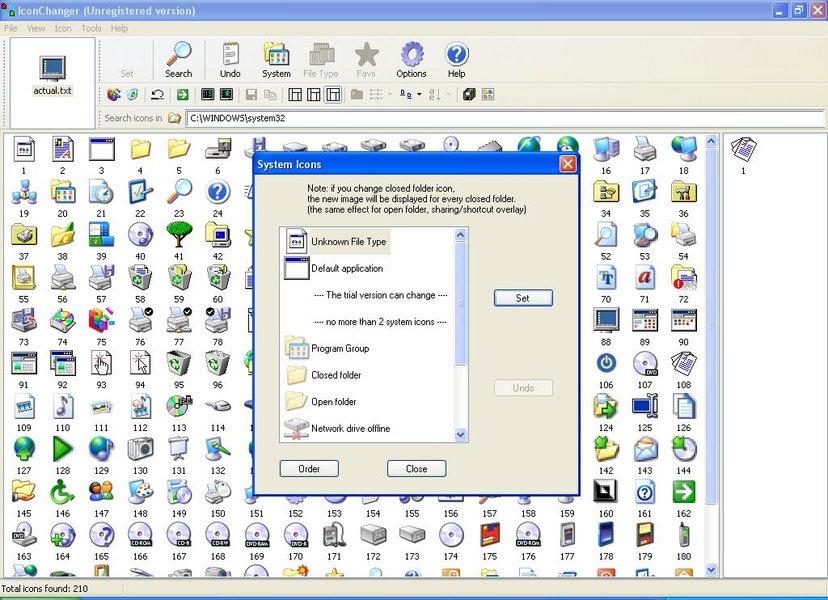Viewport: 828px width, 600px height.
Task: Open the Tools menu
Action: coord(91,28)
